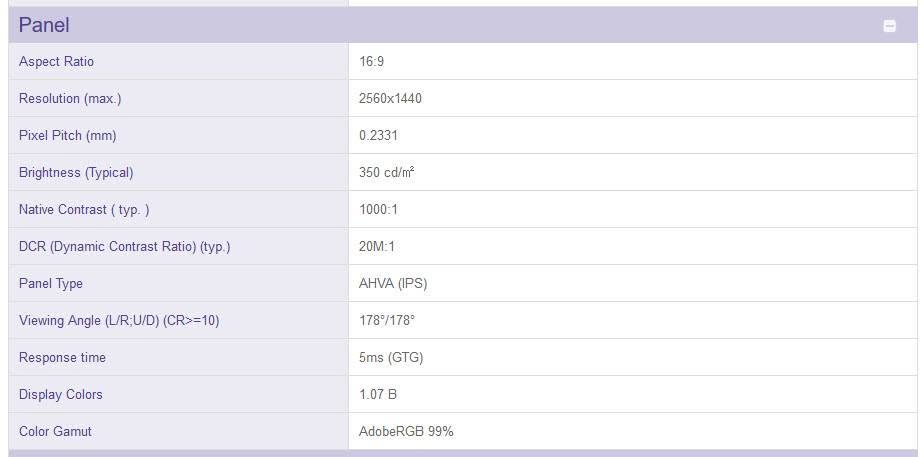This screenshot has width=924, height=457.
Task: Select the Pixel Pitch (mm) label
Action: (x=68, y=135)
